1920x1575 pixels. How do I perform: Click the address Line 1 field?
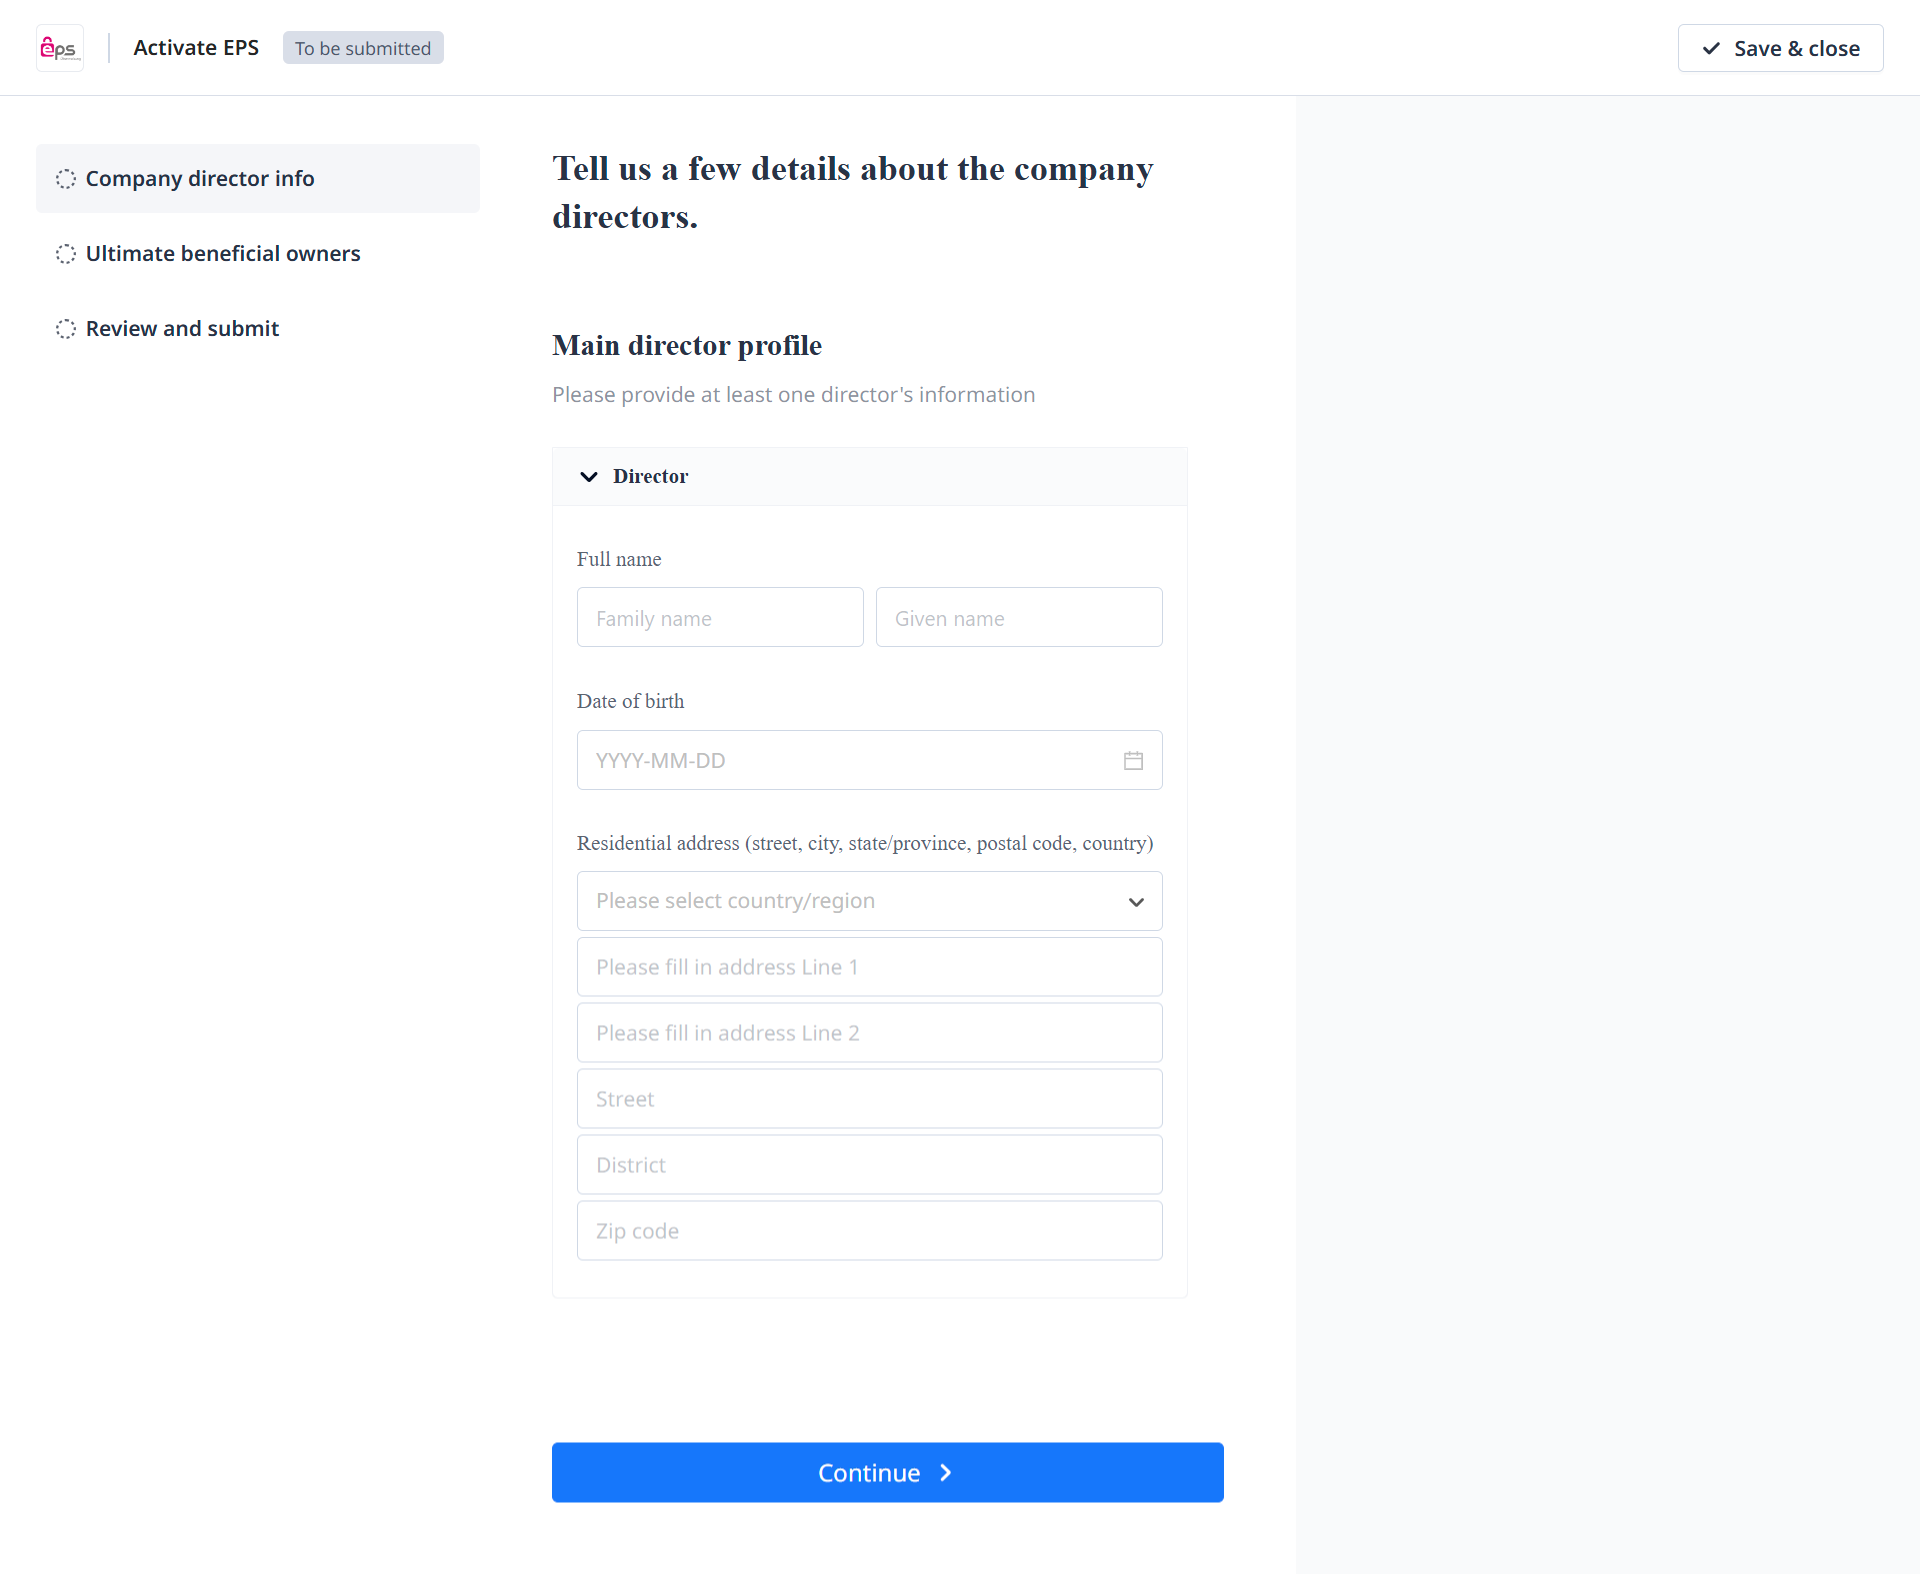click(869, 967)
